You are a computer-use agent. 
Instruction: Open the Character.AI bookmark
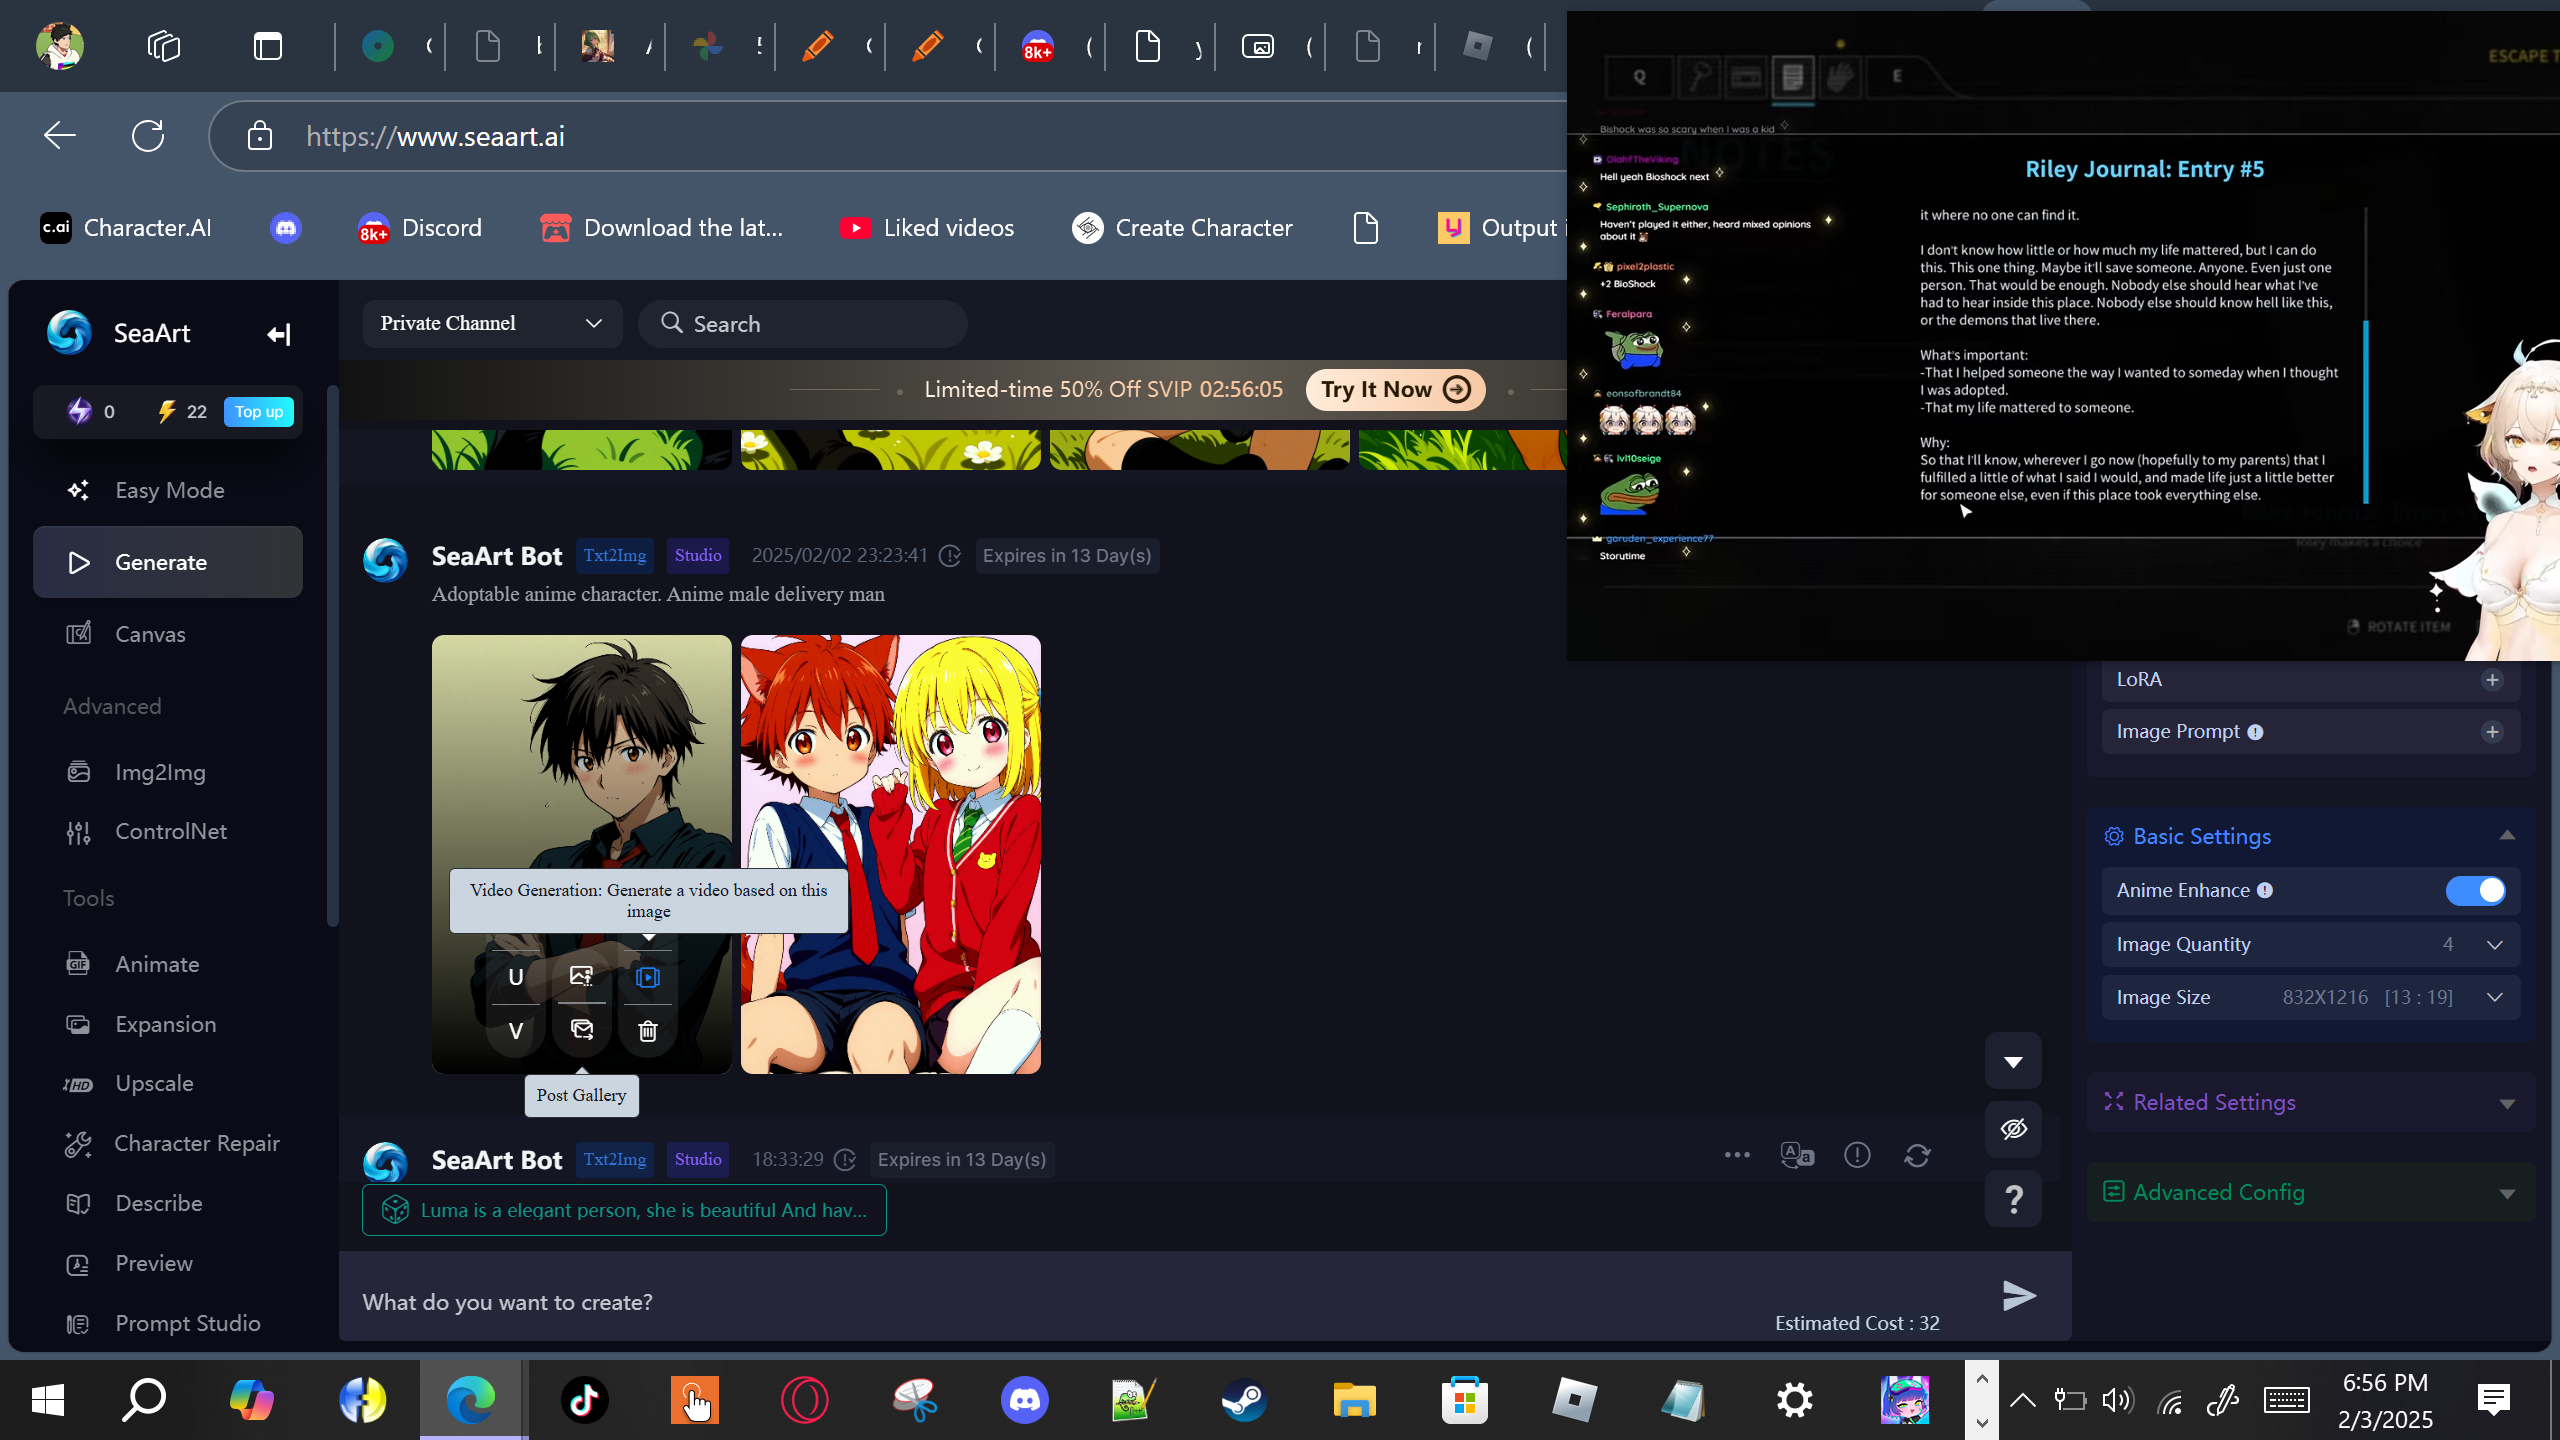(x=126, y=228)
